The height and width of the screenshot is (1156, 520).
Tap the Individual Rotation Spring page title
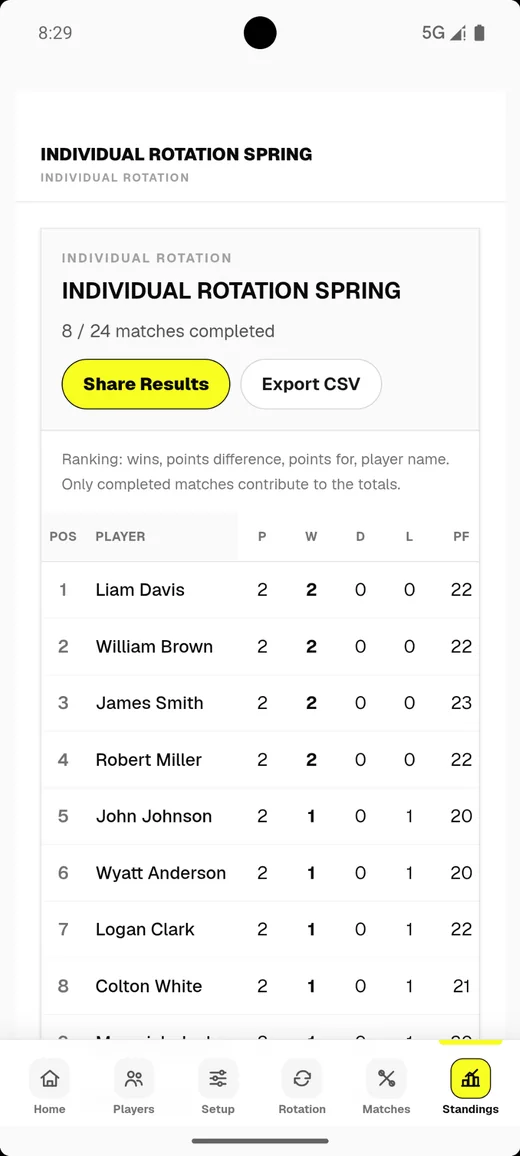176,154
